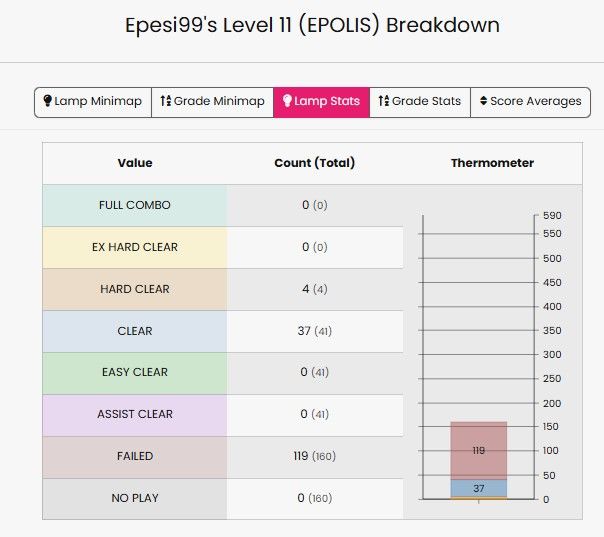Screen dimensions: 604x537
Task: Select the EX HARD CLEAR yellow cell
Action: click(135, 247)
